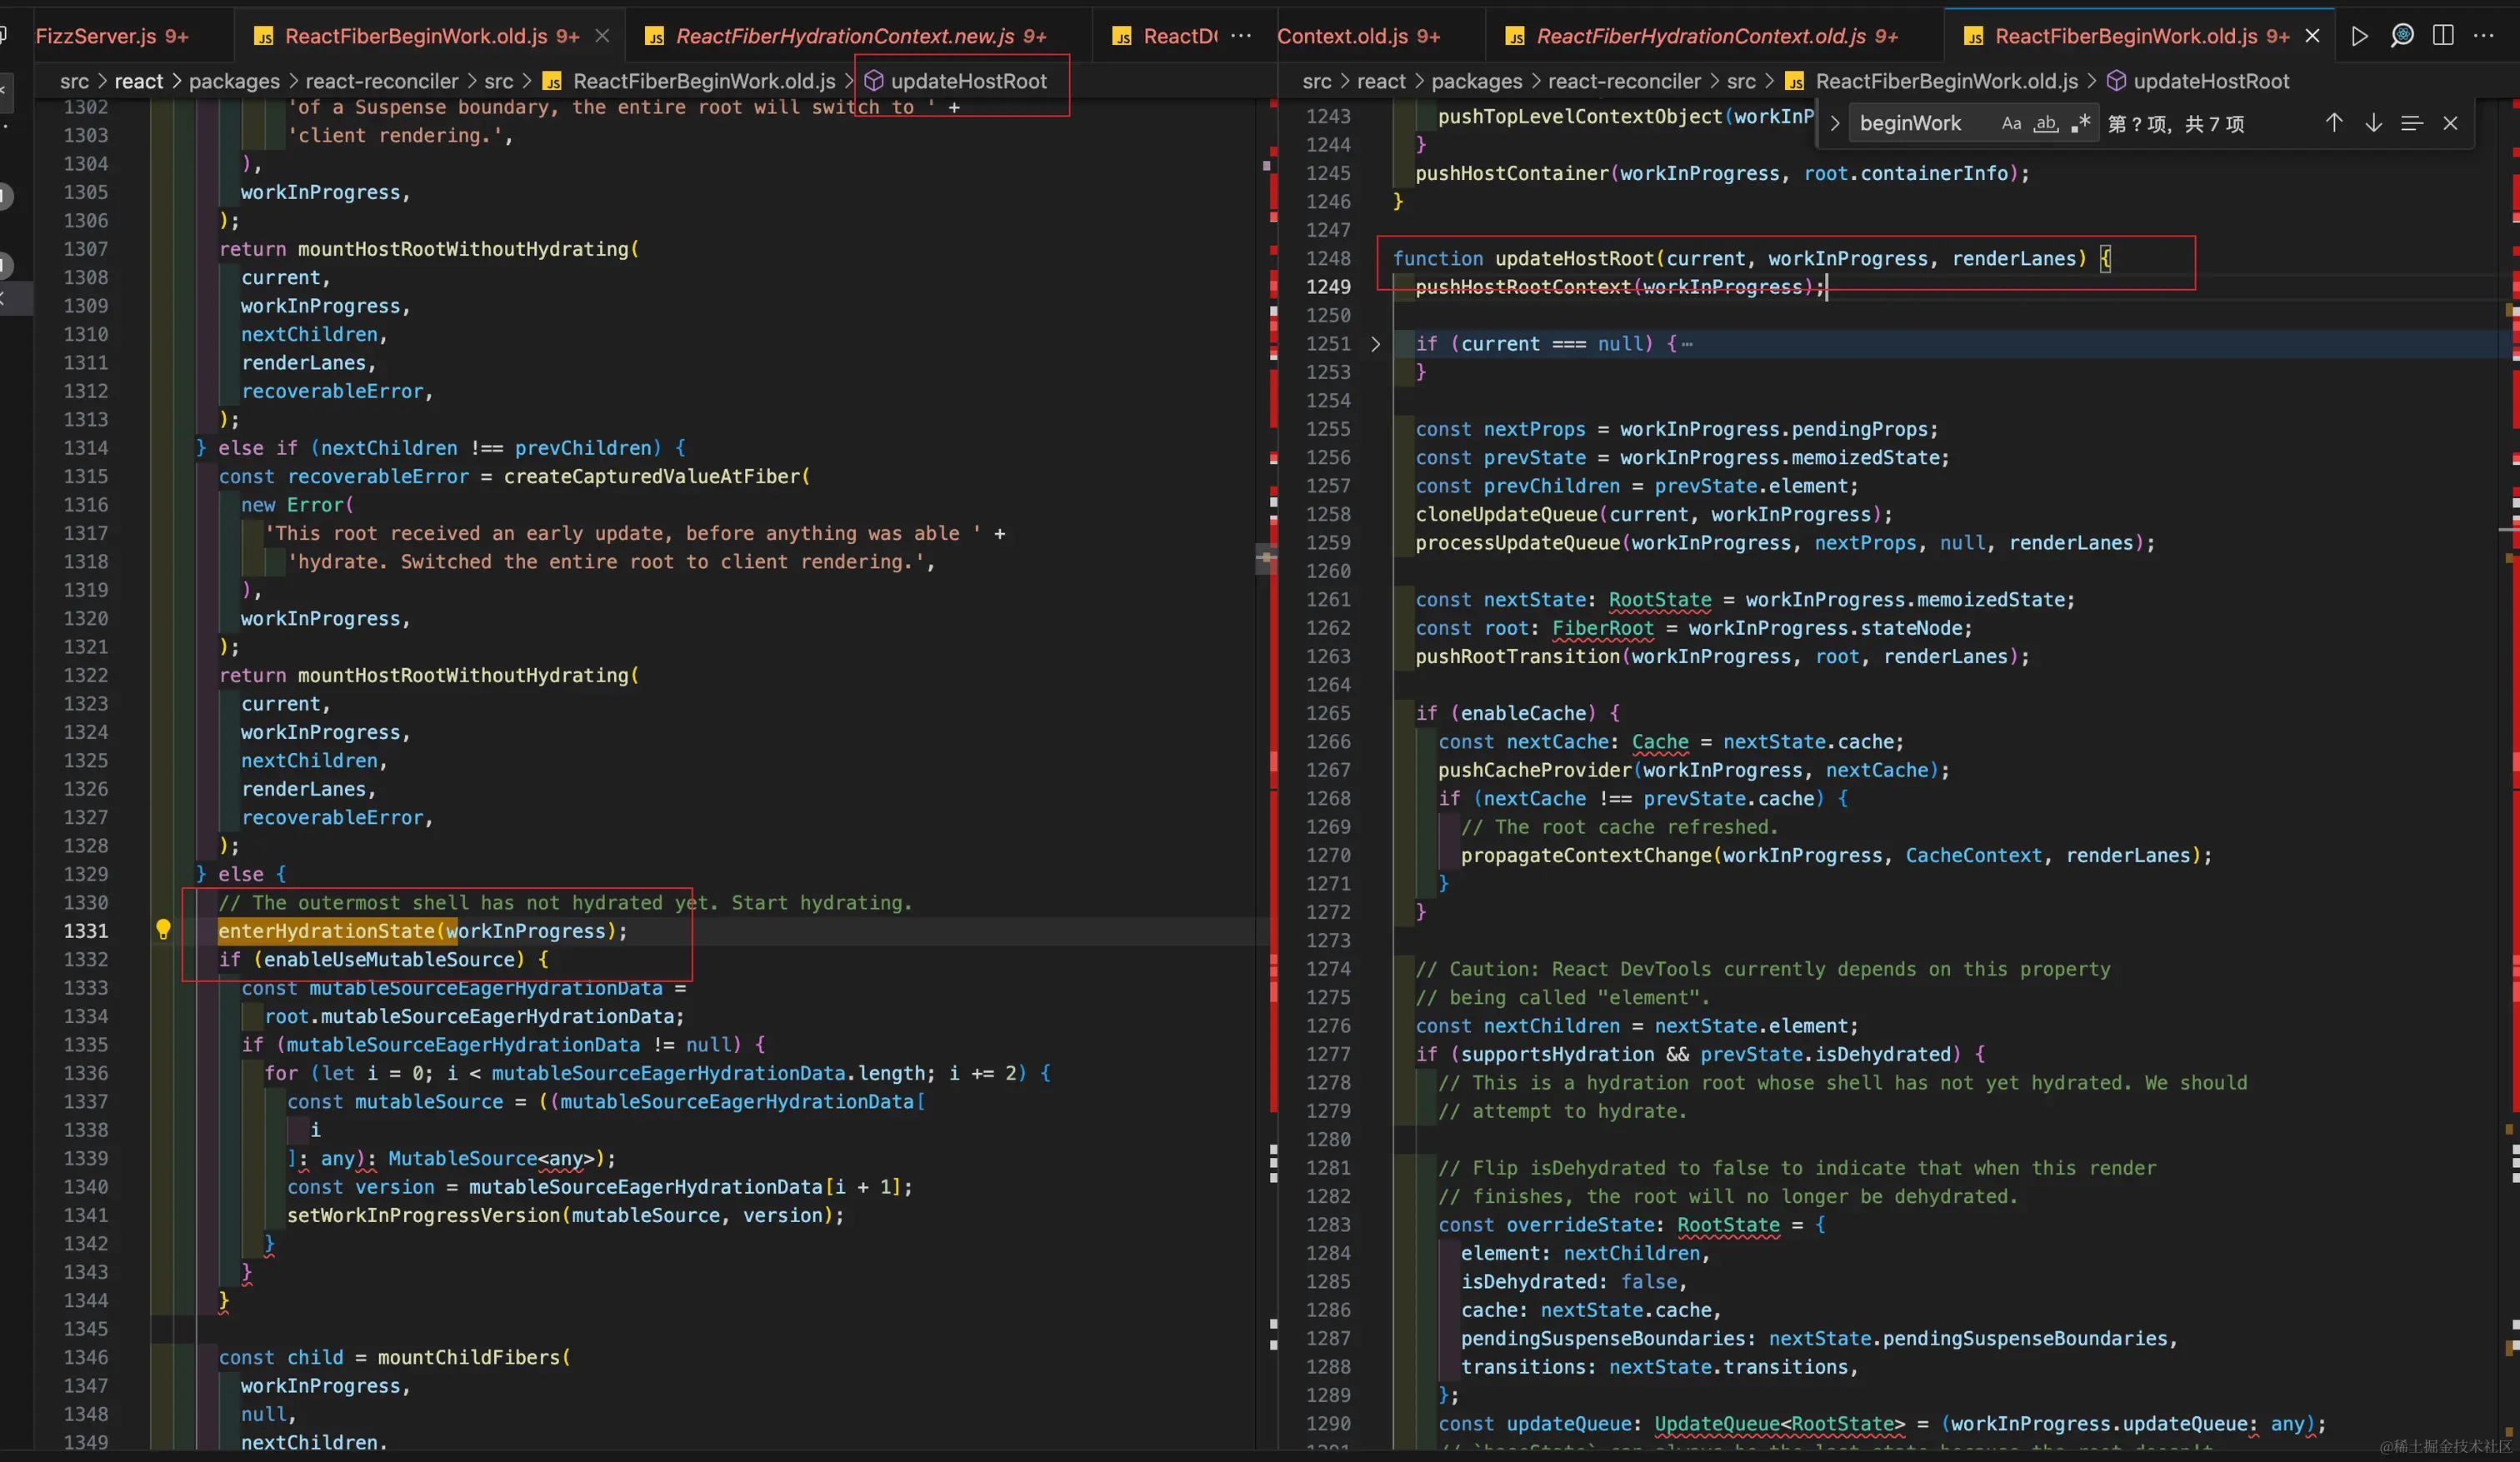Toggle match case in find box

click(x=2011, y=123)
